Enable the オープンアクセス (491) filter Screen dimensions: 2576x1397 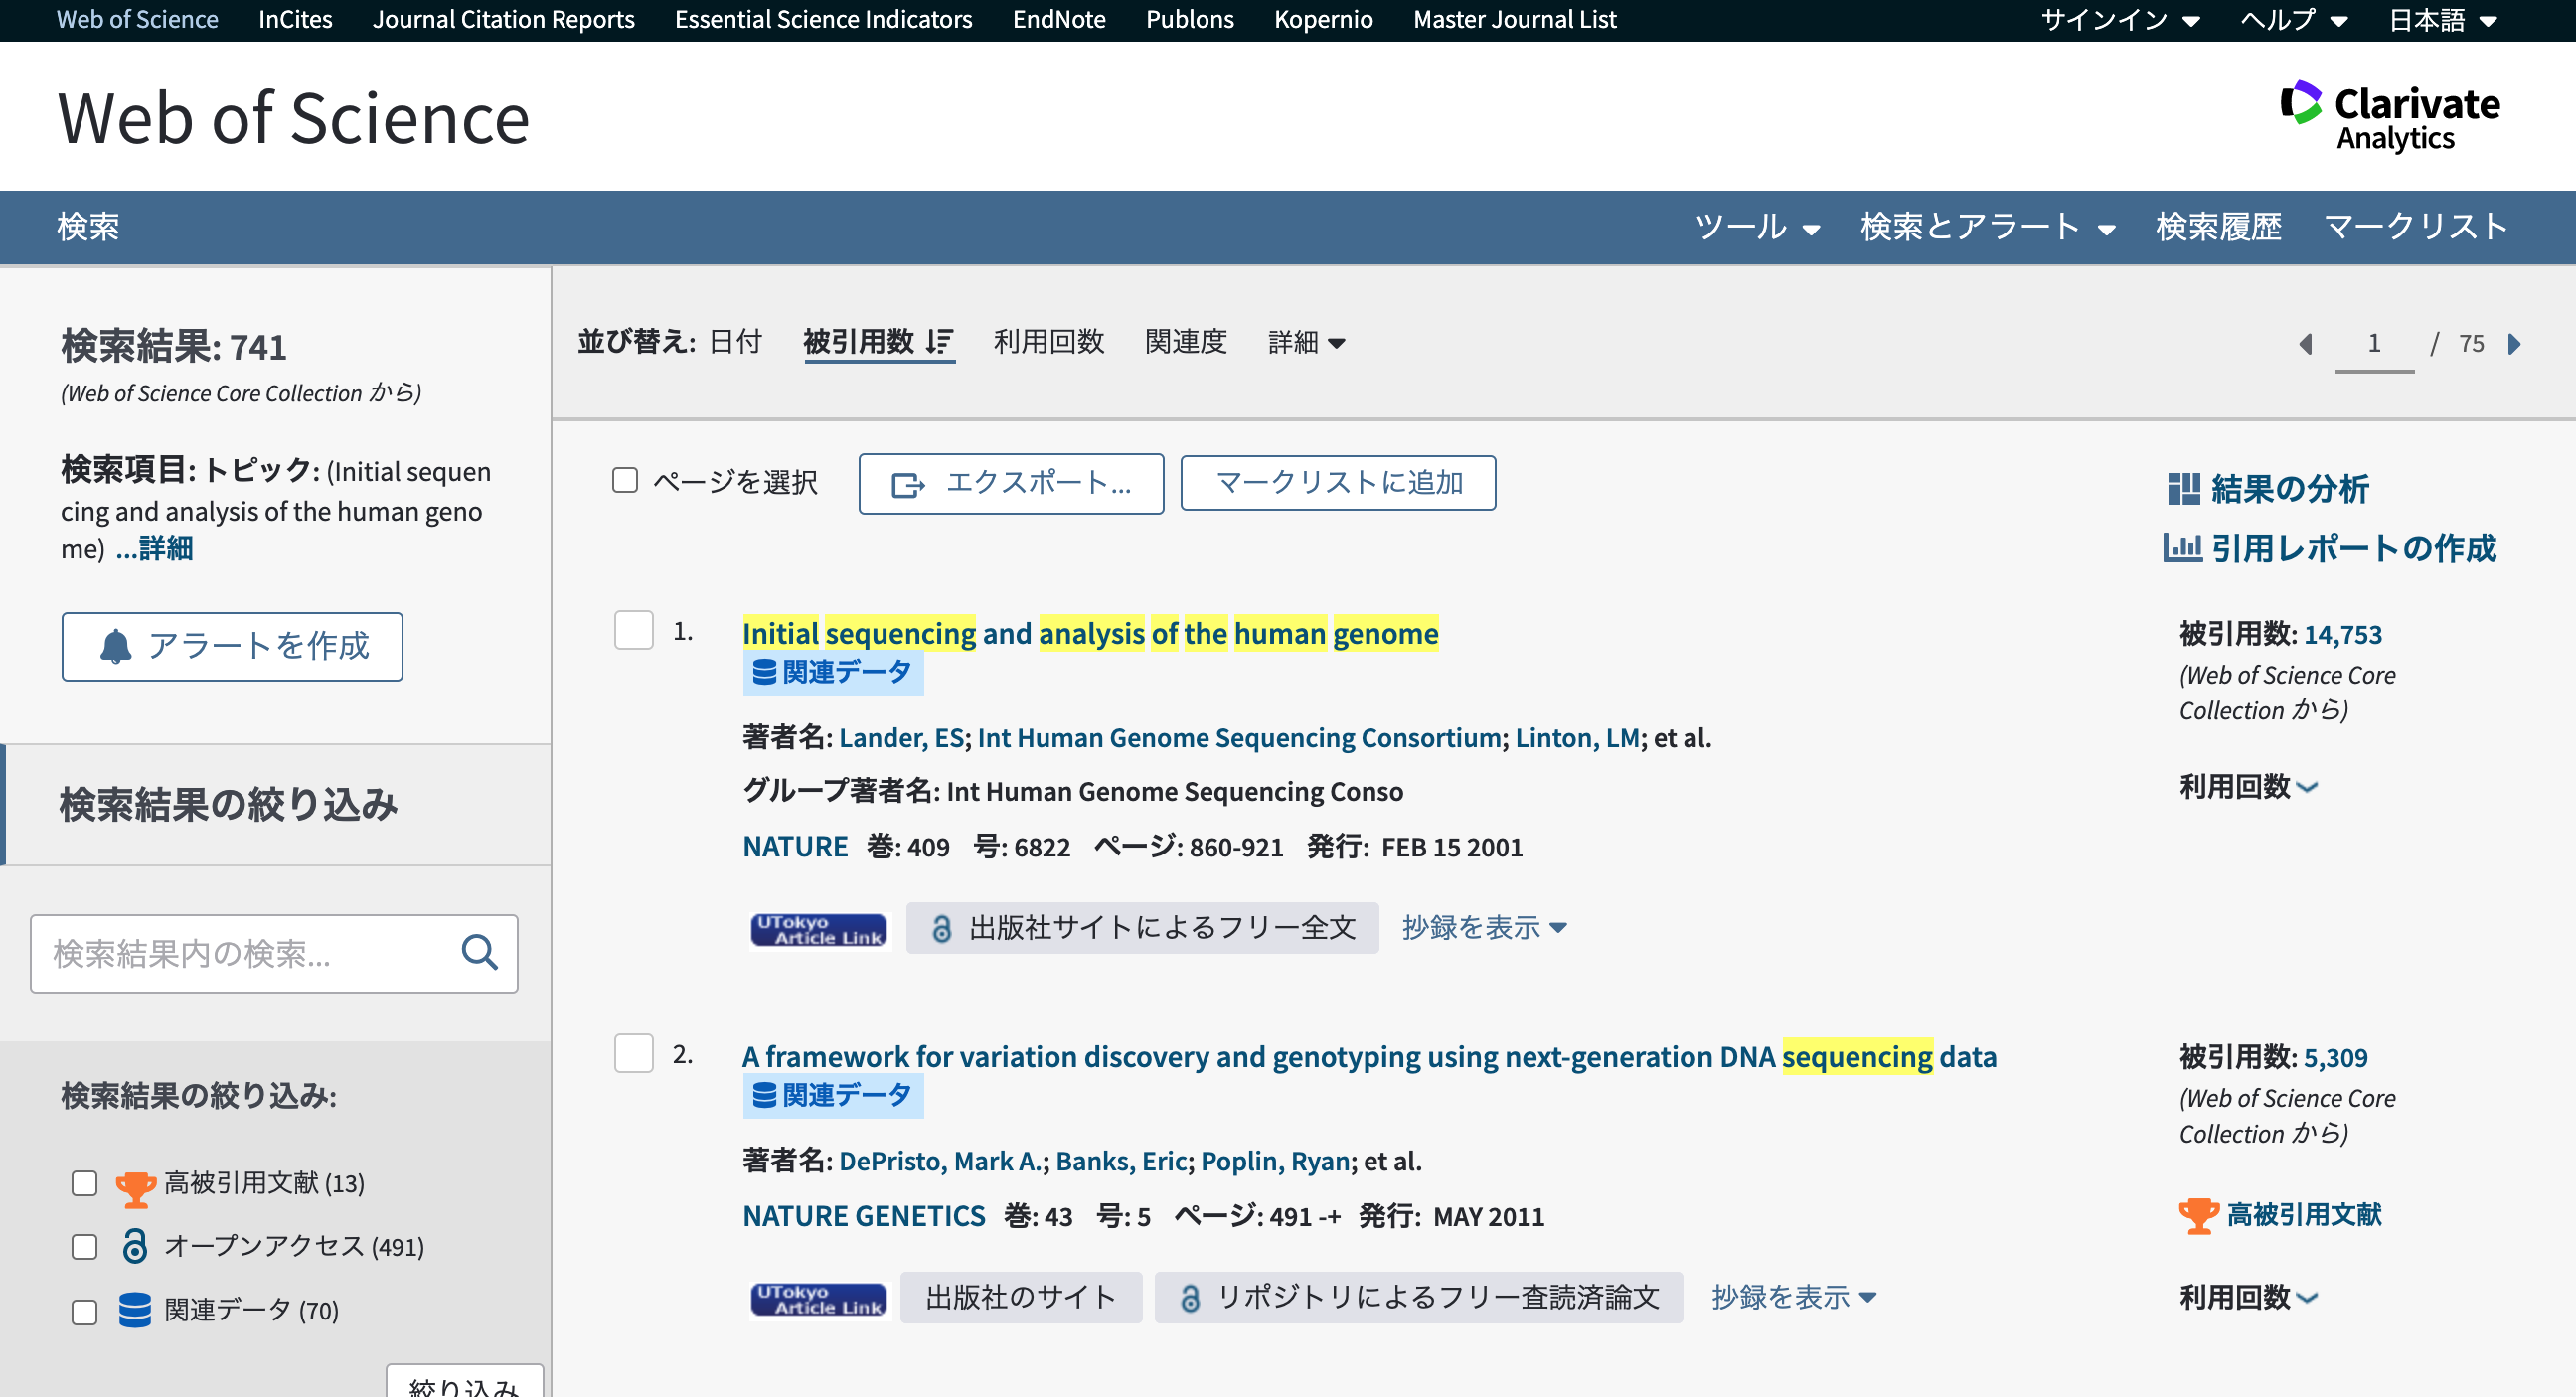pyautogui.click(x=83, y=1247)
